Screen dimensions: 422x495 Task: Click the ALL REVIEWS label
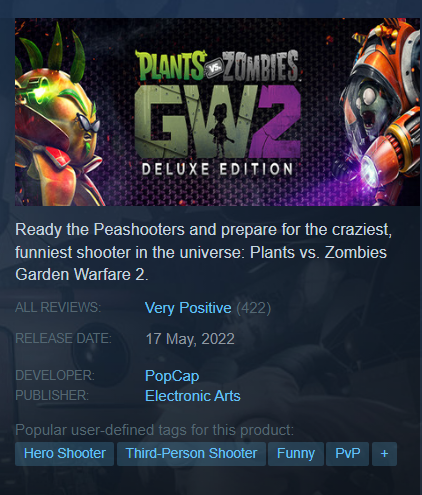58,307
